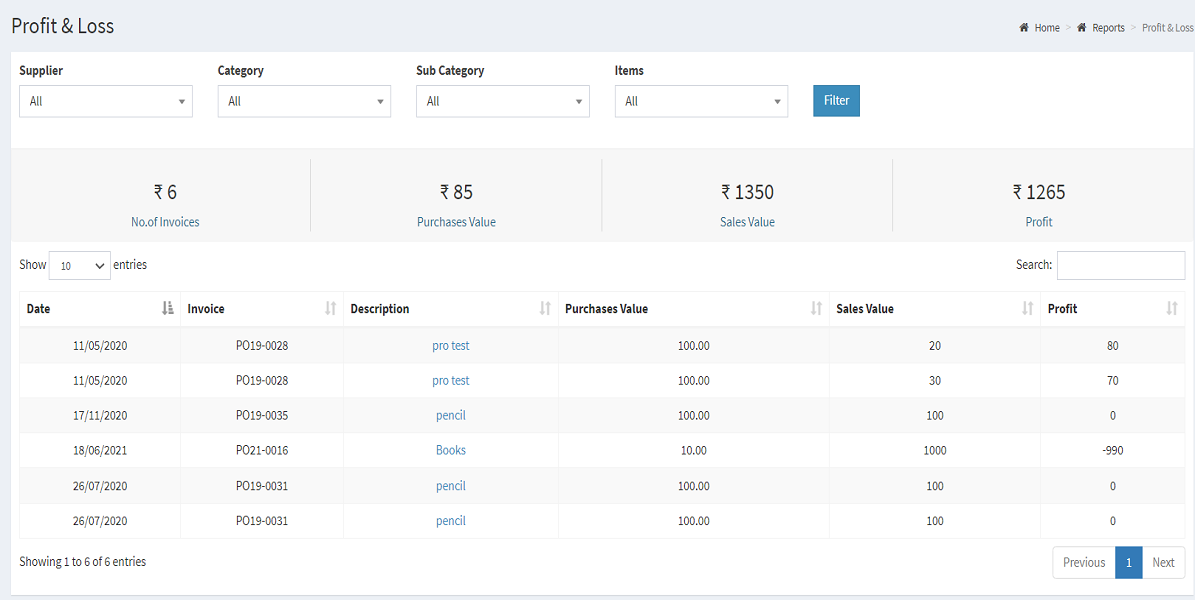Open the Profit & Loss breadcrumb entry

pyautogui.click(x=1167, y=27)
